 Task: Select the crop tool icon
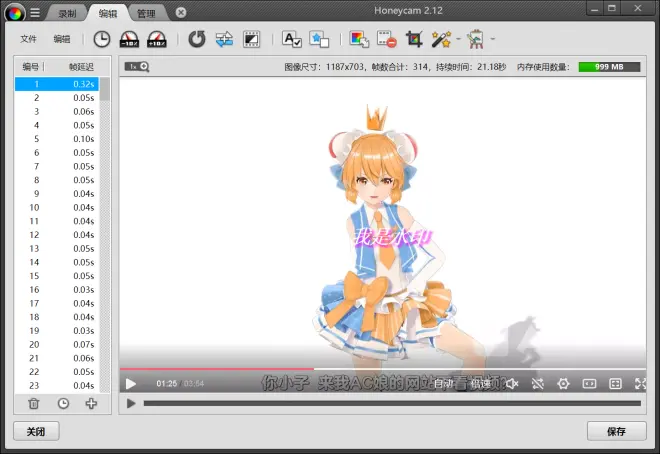(x=414, y=39)
